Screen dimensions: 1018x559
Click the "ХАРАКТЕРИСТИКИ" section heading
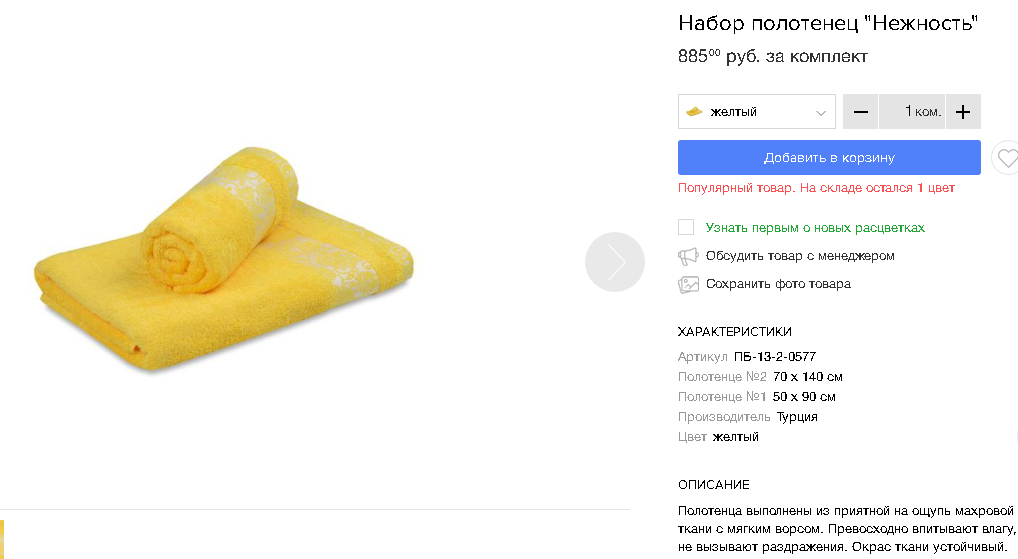coord(734,332)
